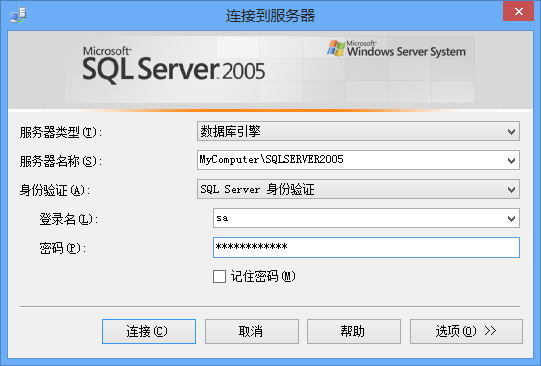Click the server connection icon in title bar
Image resolution: width=541 pixels, height=366 pixels.
pos(18,16)
